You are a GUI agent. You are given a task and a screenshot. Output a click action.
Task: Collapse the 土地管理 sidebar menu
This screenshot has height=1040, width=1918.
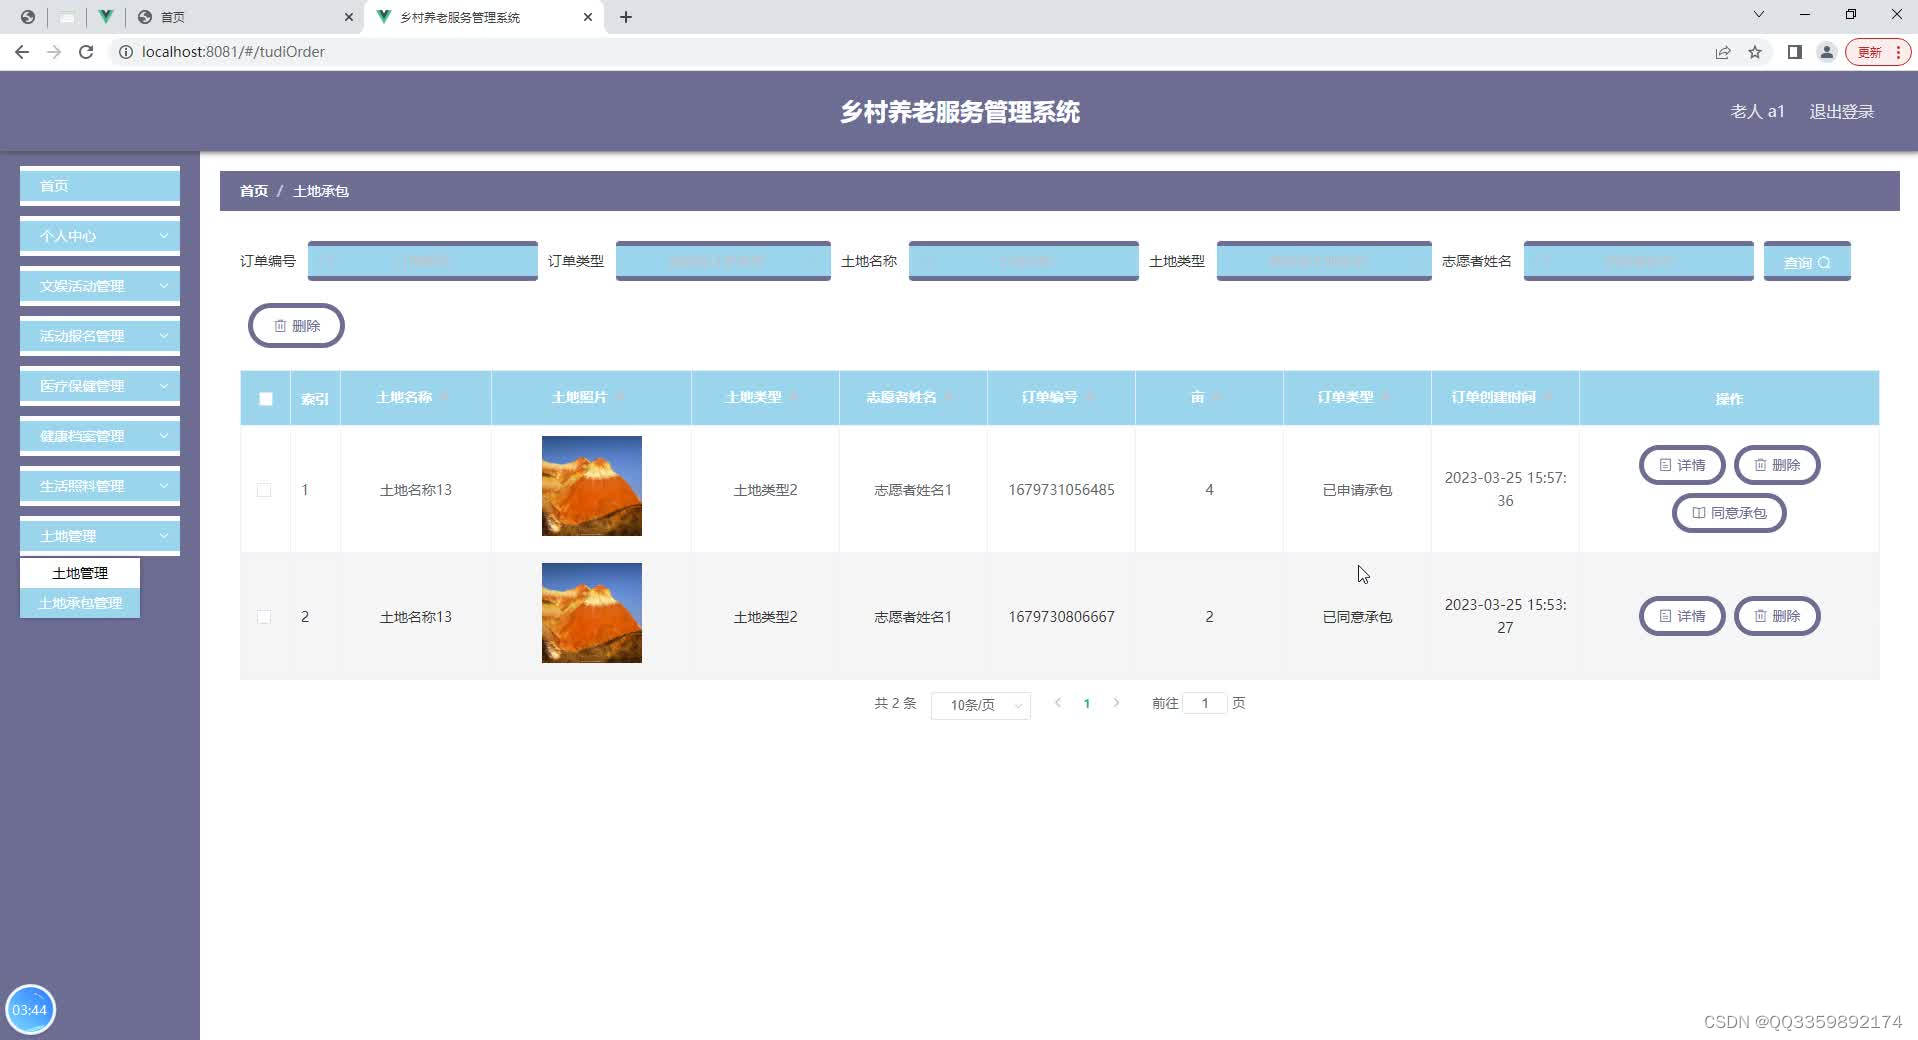(100, 536)
